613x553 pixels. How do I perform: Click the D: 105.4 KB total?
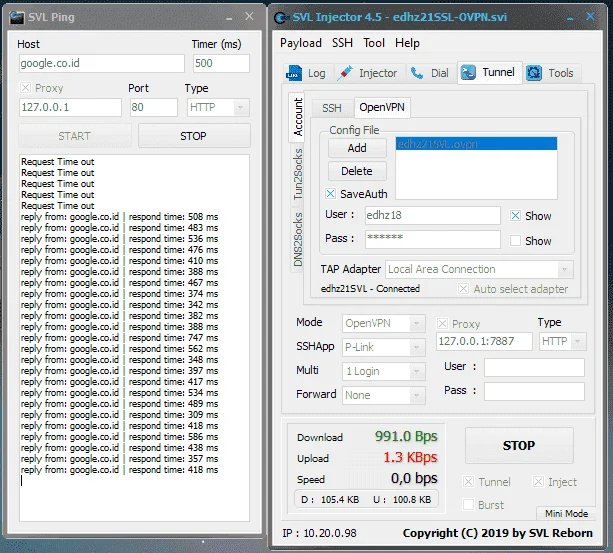pyautogui.click(x=330, y=499)
